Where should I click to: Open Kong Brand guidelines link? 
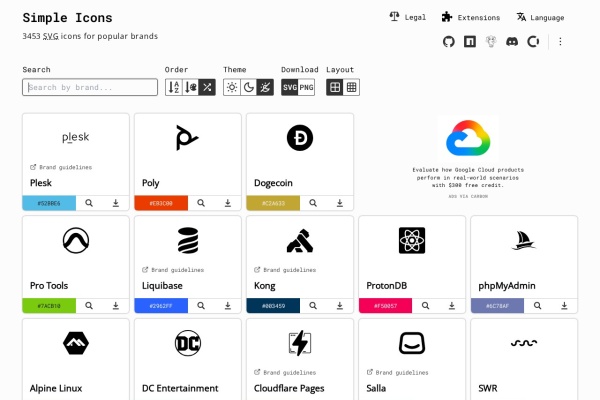pos(285,270)
